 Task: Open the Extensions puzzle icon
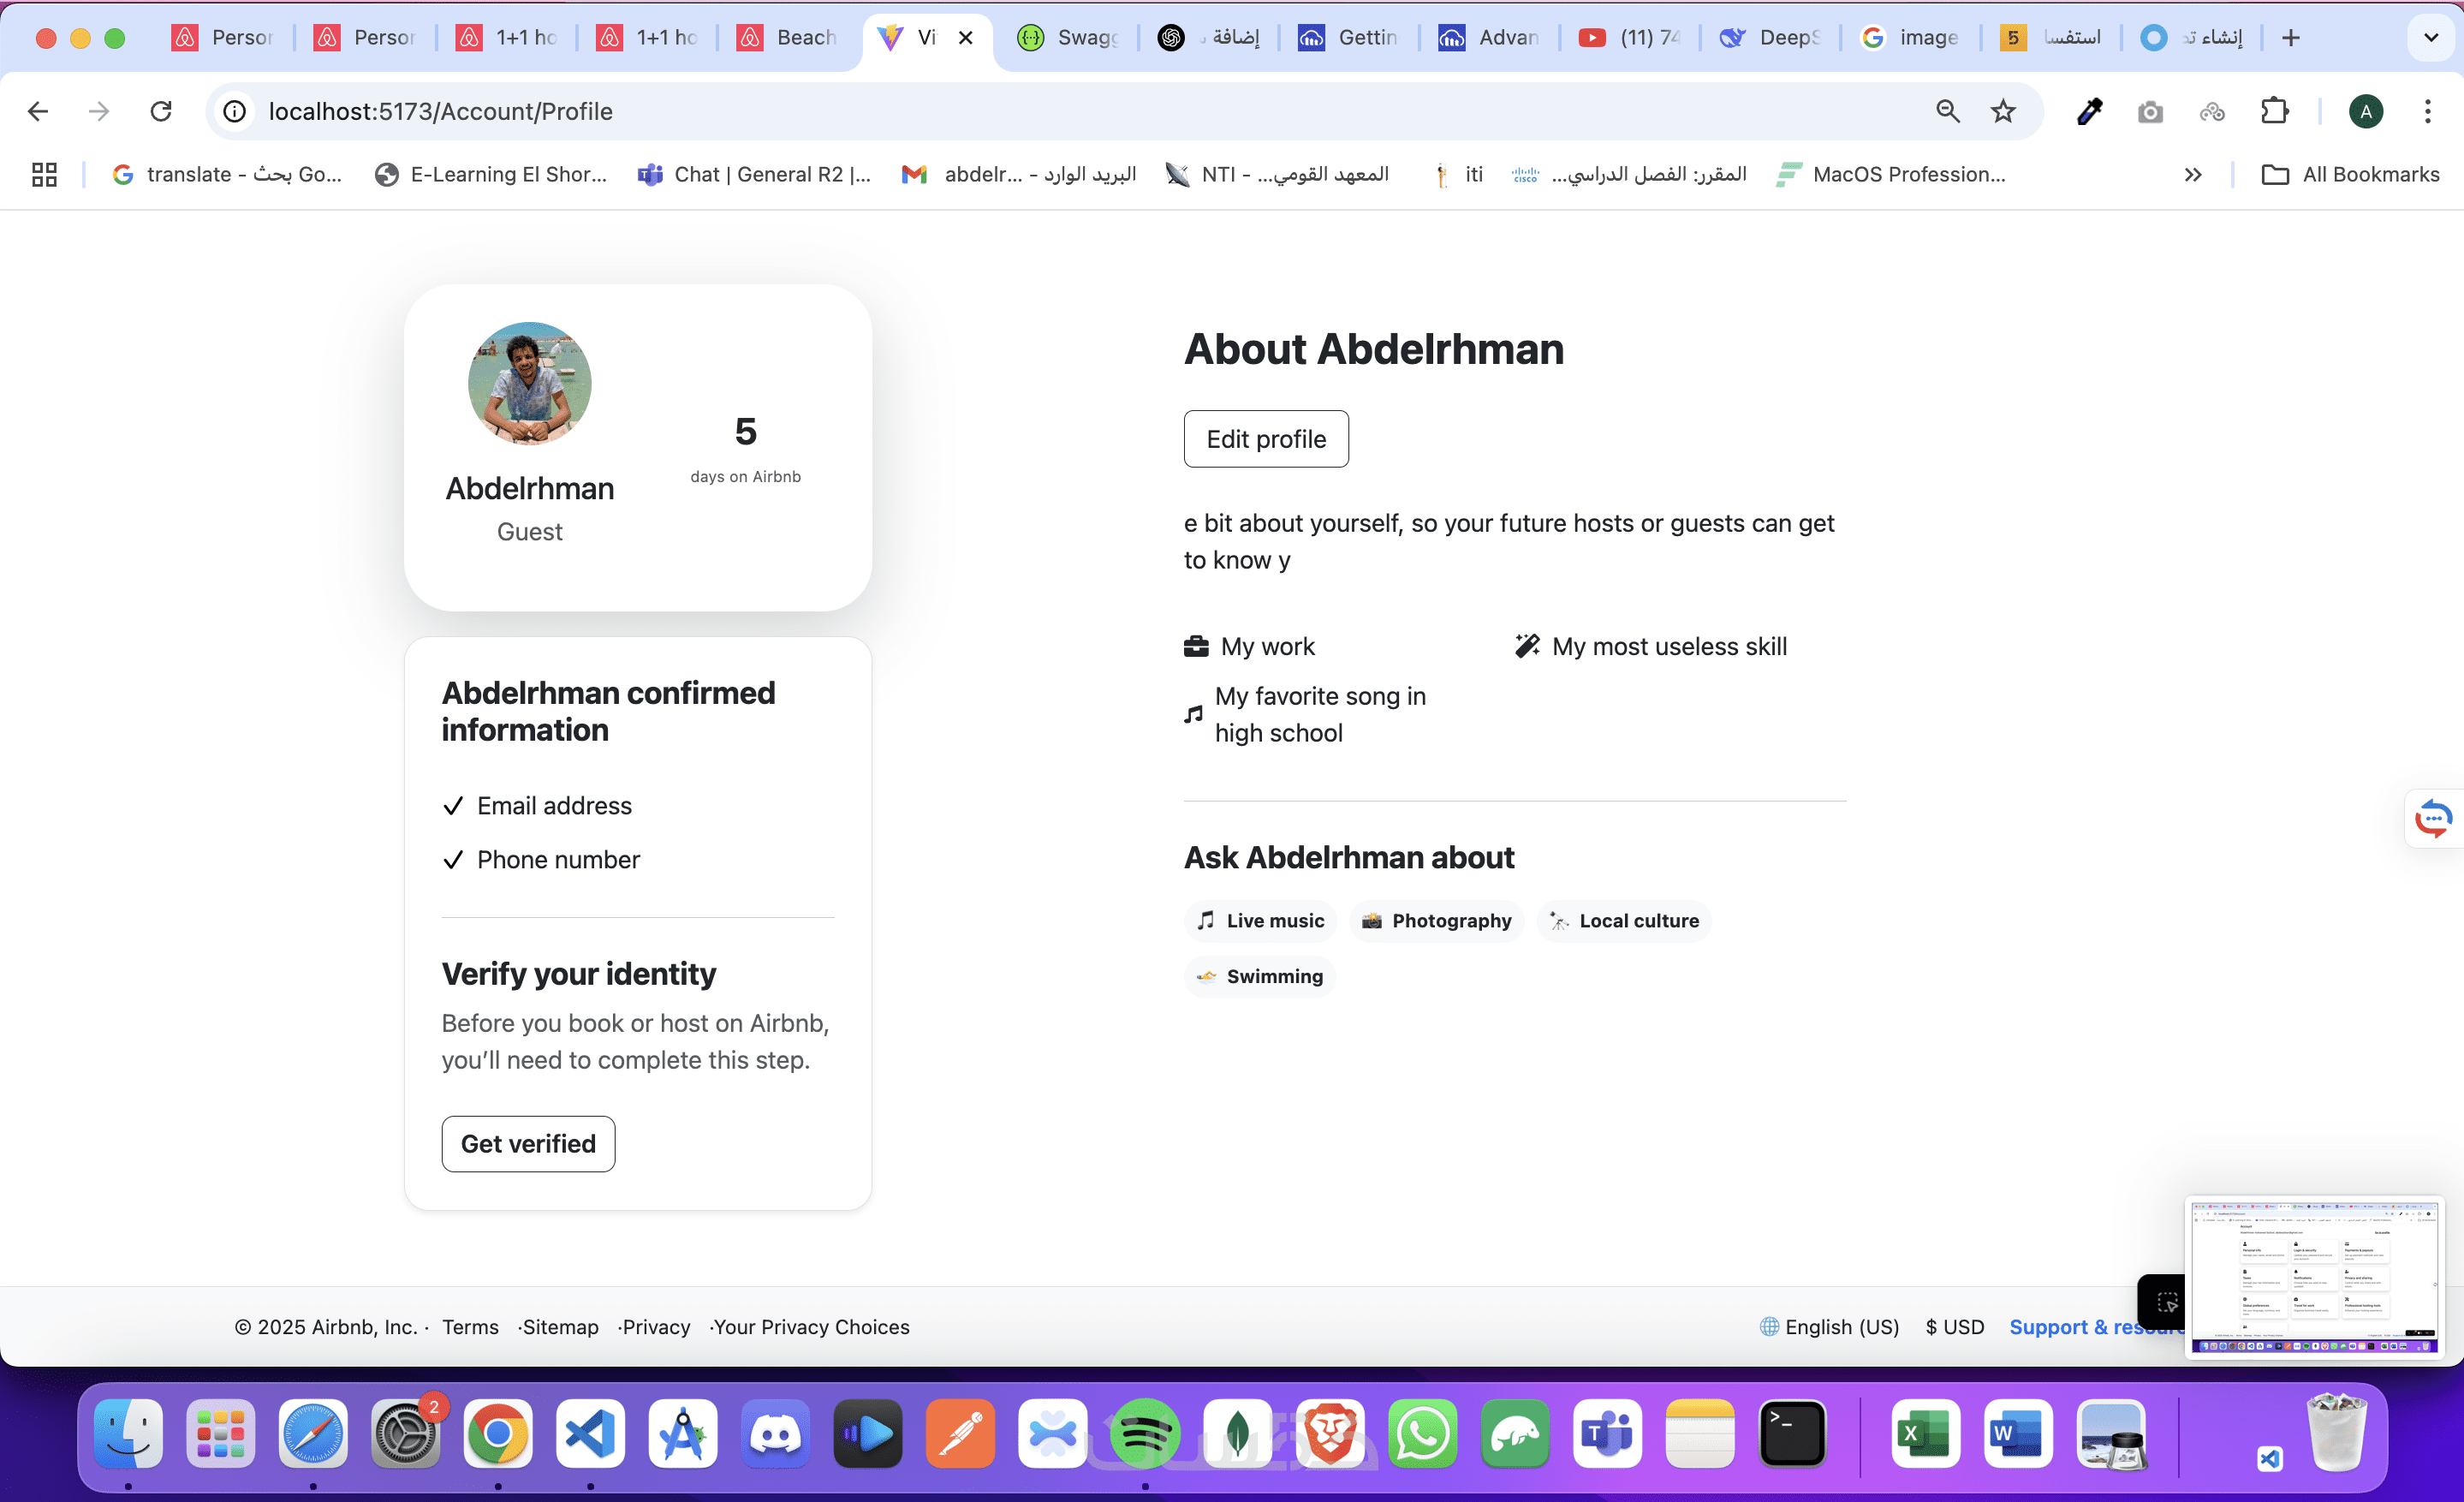point(2274,111)
